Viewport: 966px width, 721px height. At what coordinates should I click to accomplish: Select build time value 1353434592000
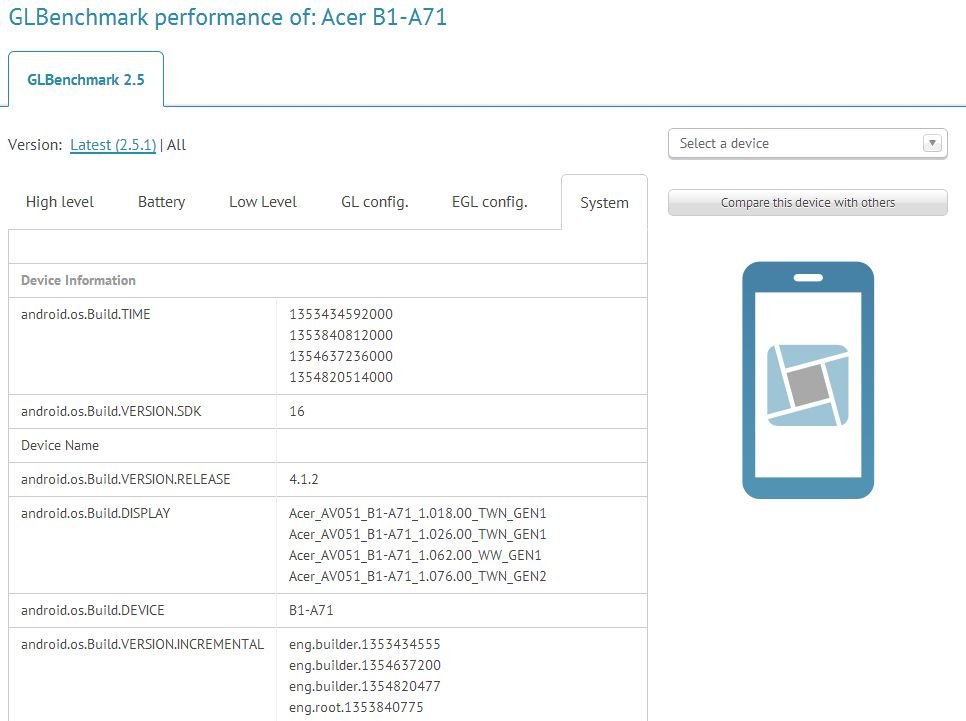341,314
